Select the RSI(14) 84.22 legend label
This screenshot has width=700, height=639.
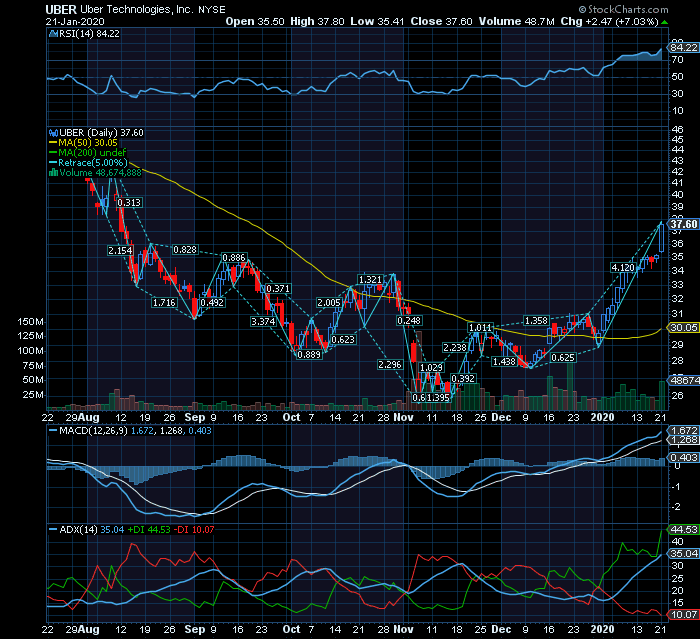(89, 33)
